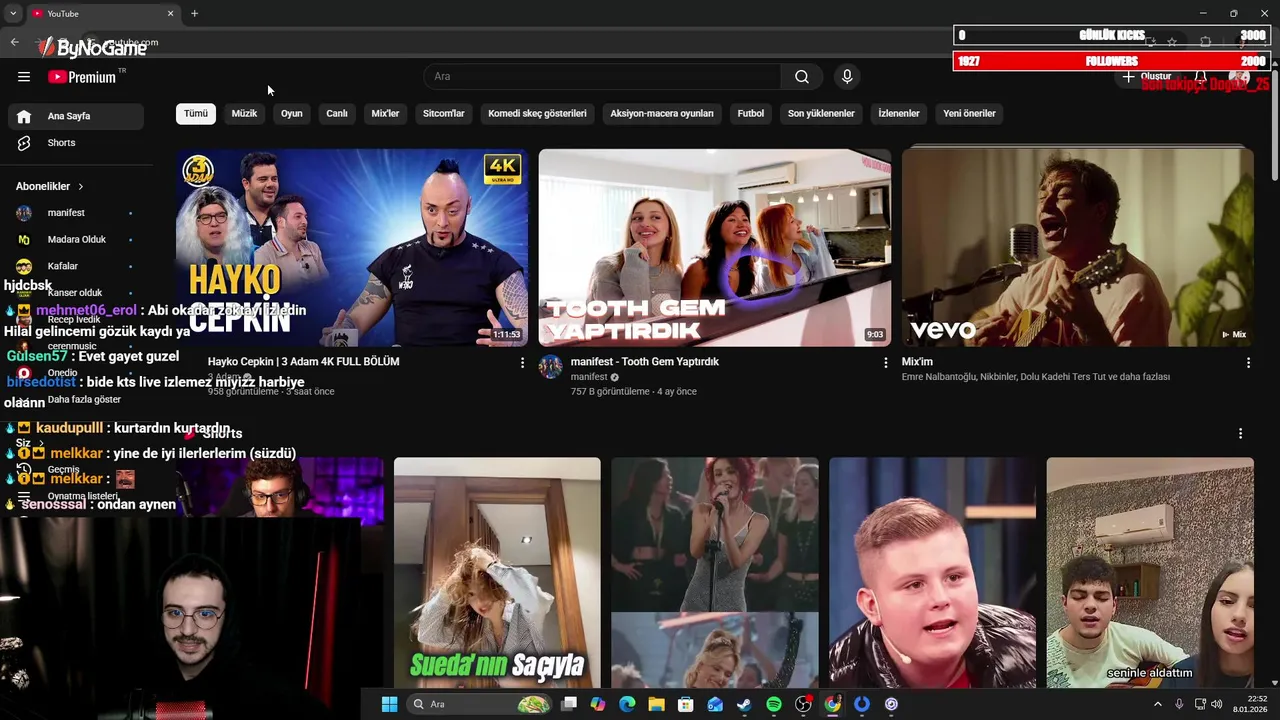This screenshot has width=1280, height=720.
Task: Open Sueda'nın Saçıyla short
Action: click(x=497, y=573)
